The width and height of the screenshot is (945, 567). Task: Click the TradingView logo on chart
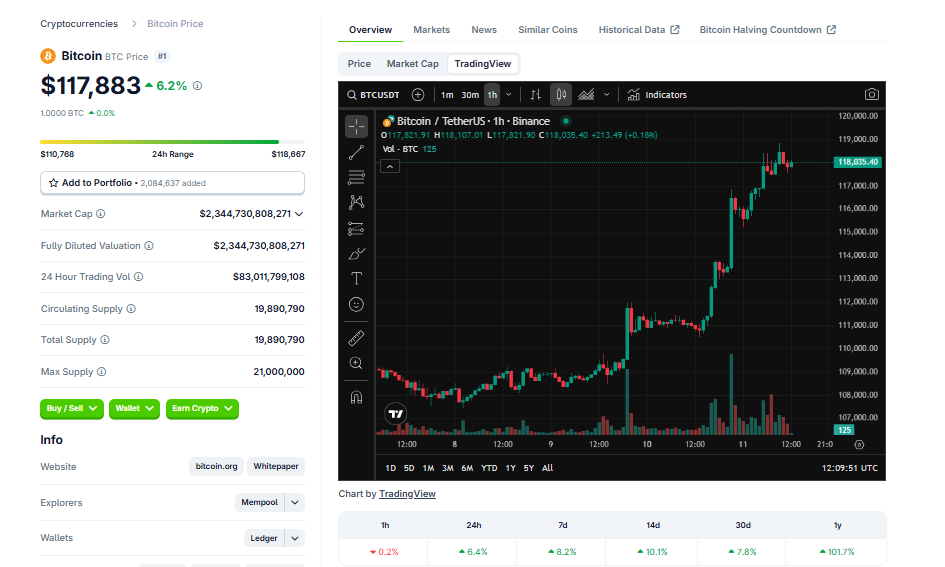395,414
